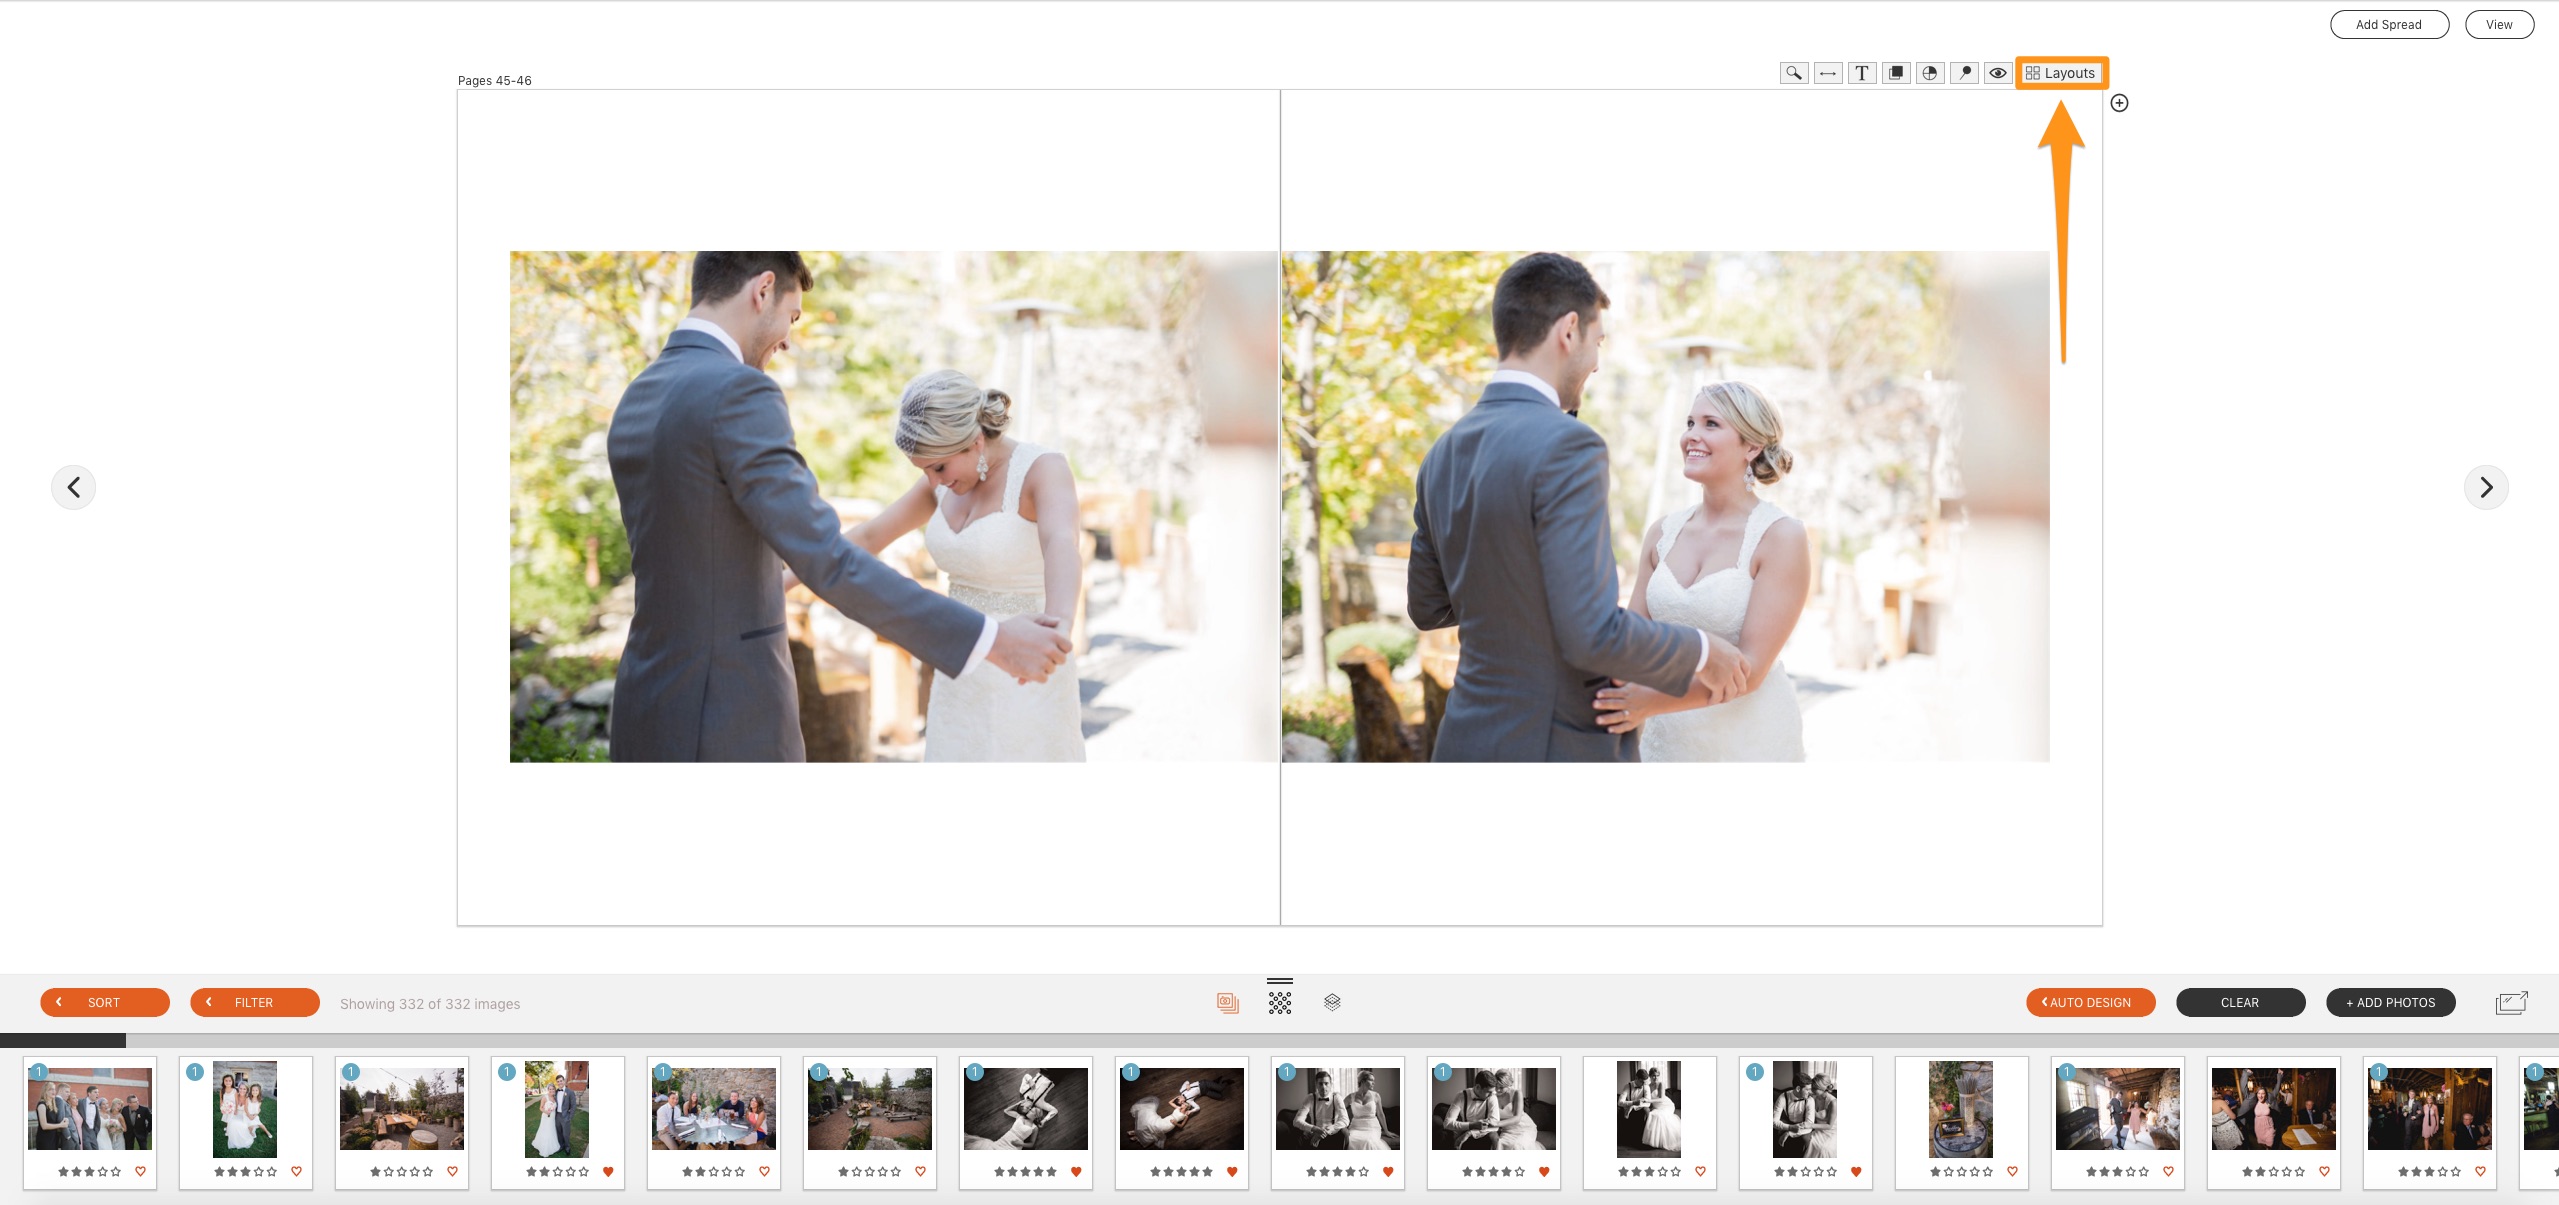This screenshot has width=2559, height=1205.
Task: Select the black-and-white couple on floor thumbnail
Action: click(1026, 1109)
